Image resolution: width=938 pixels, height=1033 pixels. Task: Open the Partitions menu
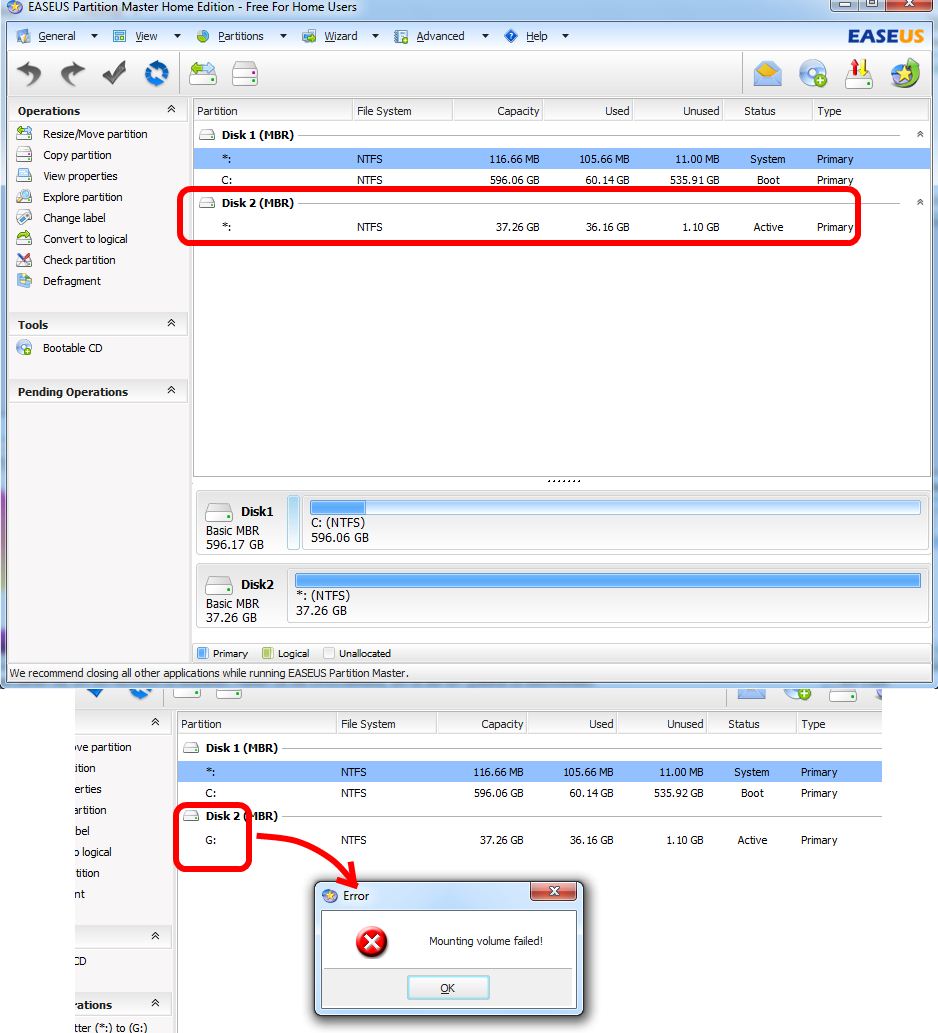(240, 36)
